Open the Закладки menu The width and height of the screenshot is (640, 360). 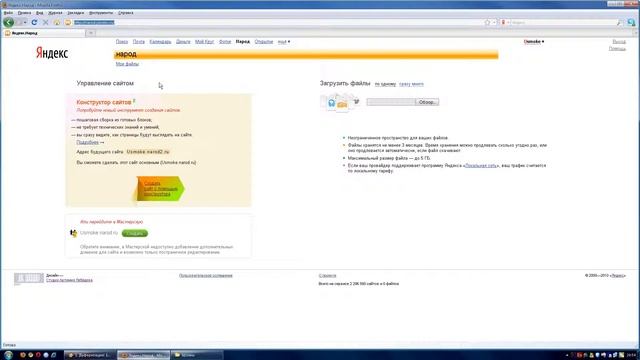pyautogui.click(x=76, y=13)
